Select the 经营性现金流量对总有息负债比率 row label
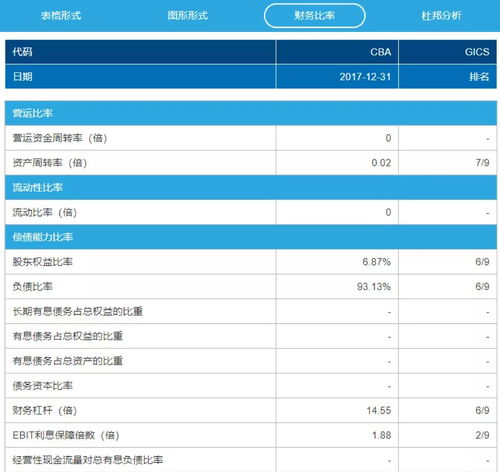This screenshot has height=472, width=500. pyautogui.click(x=88, y=460)
